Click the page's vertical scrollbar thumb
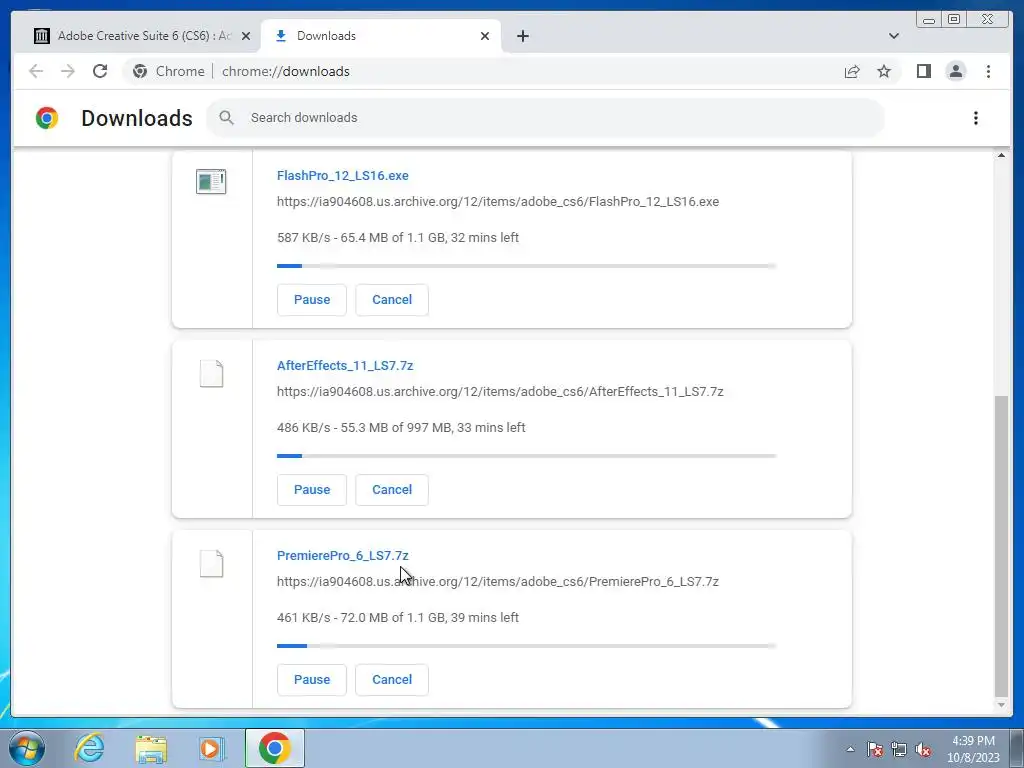The width and height of the screenshot is (1024, 768). click(1000, 545)
